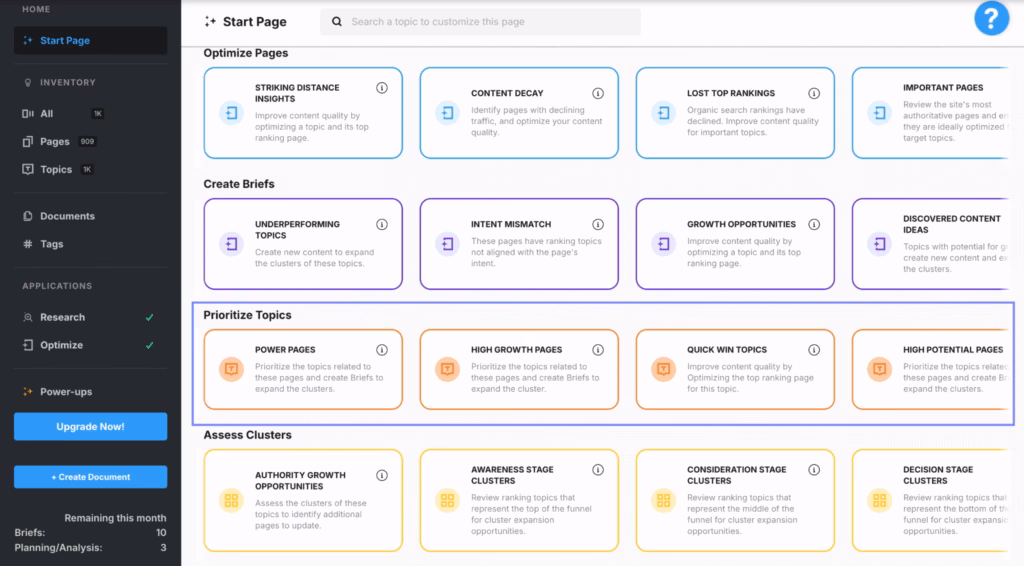Click the Quick Win Topics orange card icon
The image size is (1024, 566).
(663, 369)
